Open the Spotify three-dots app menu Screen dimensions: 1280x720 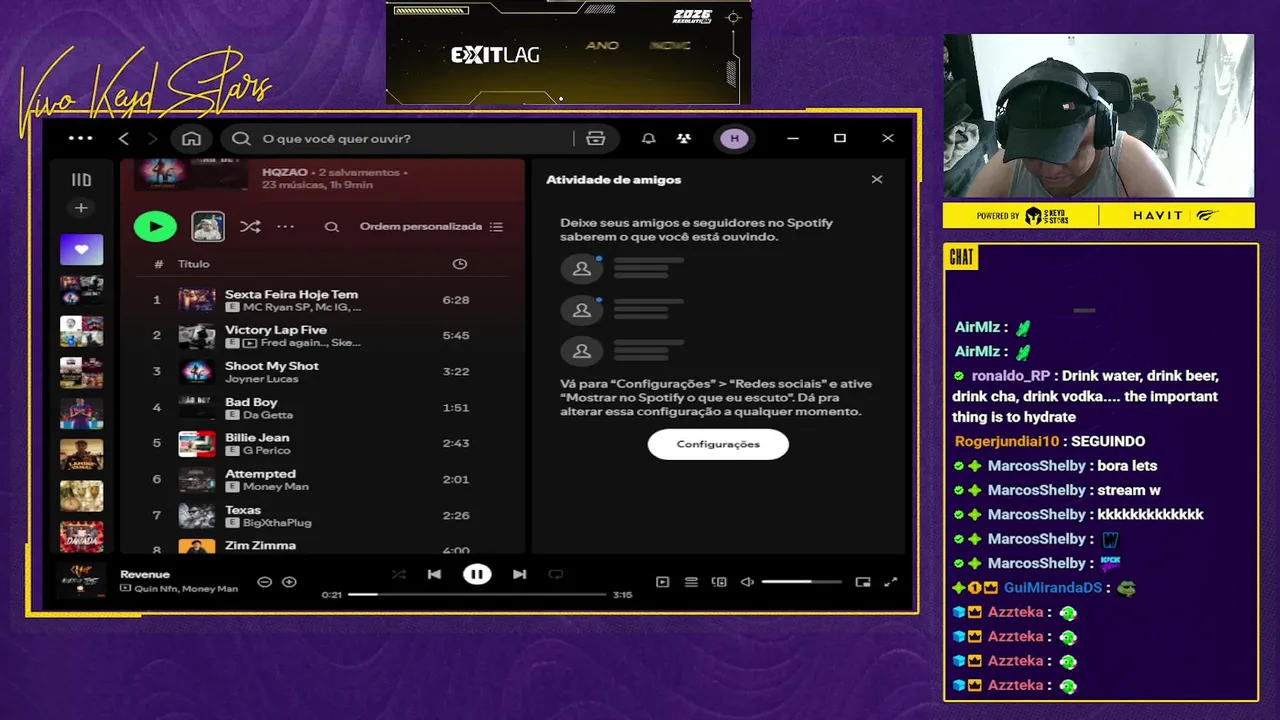point(80,139)
